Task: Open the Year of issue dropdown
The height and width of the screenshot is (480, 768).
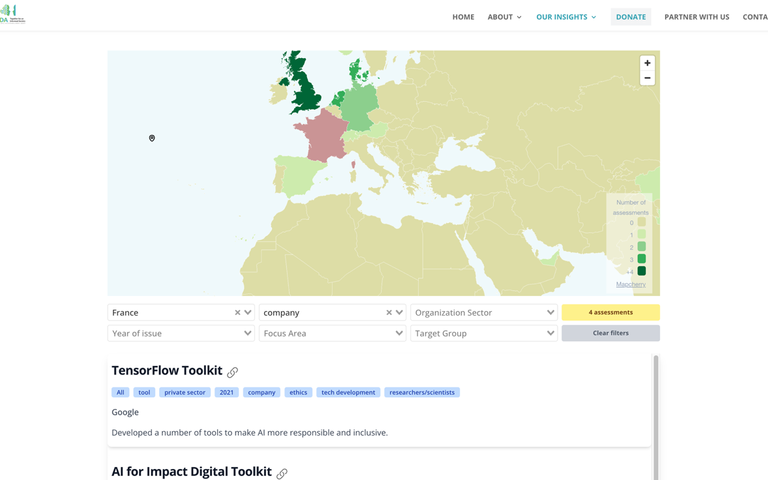Action: (181, 333)
